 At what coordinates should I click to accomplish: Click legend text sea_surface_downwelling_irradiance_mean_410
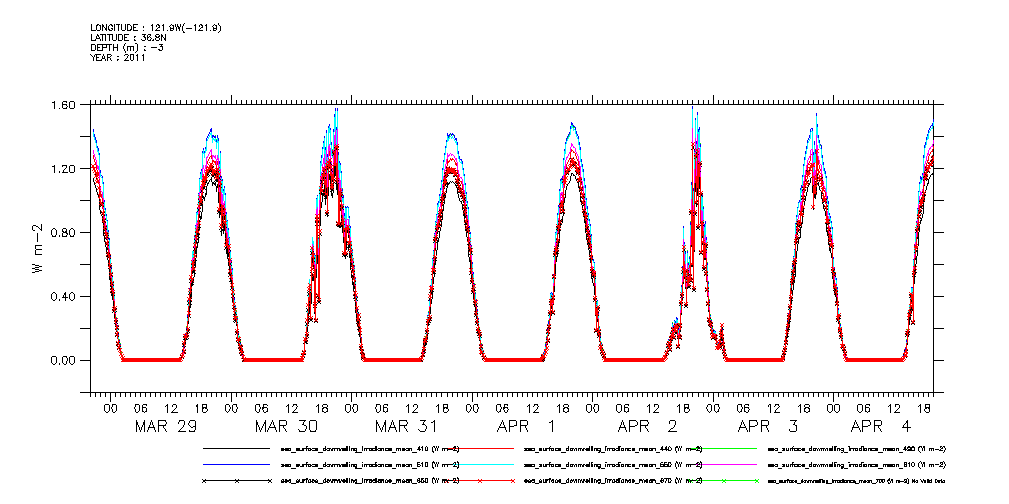pos(369,448)
